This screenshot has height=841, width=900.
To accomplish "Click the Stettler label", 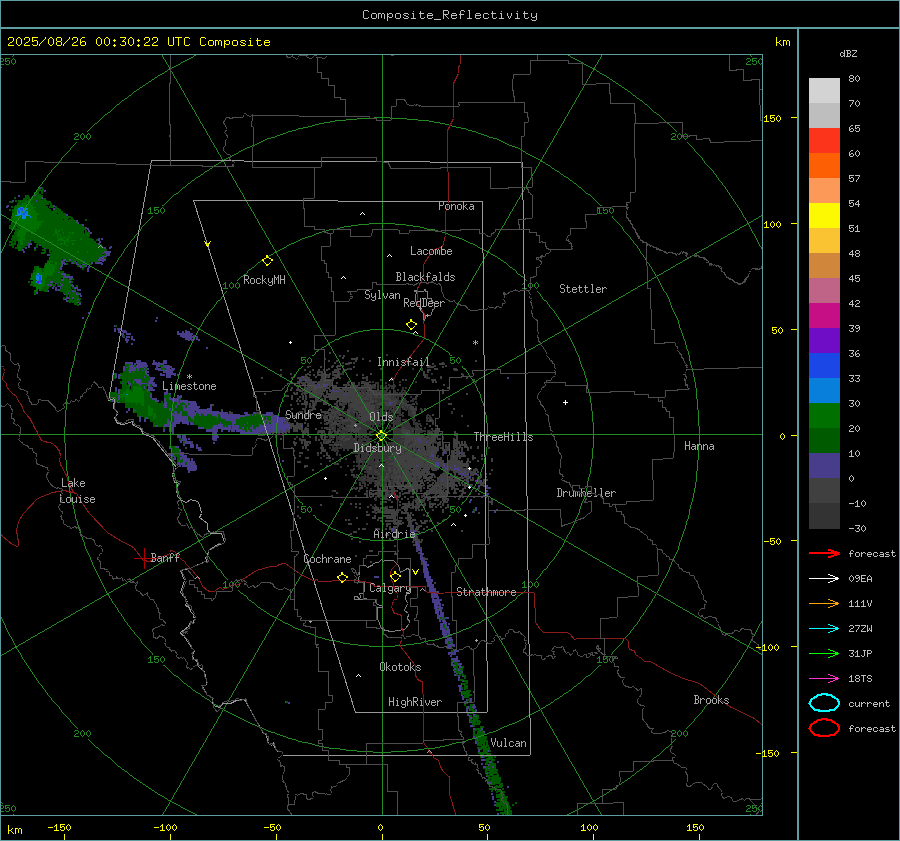I will (x=583, y=289).
